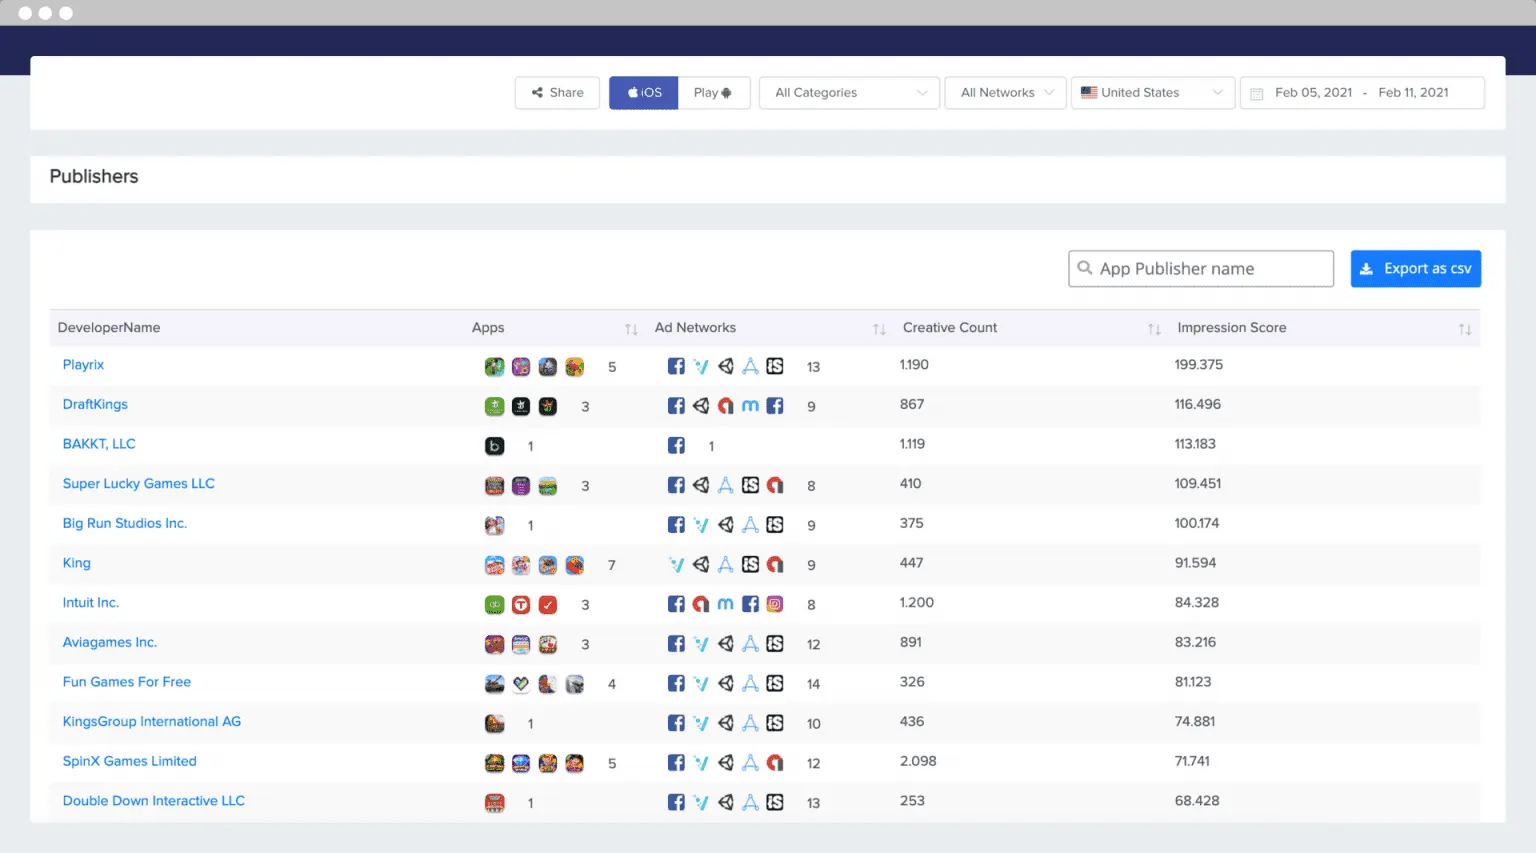Open the Intuit Inc. publisher link
The height and width of the screenshot is (853, 1536).
91,603
